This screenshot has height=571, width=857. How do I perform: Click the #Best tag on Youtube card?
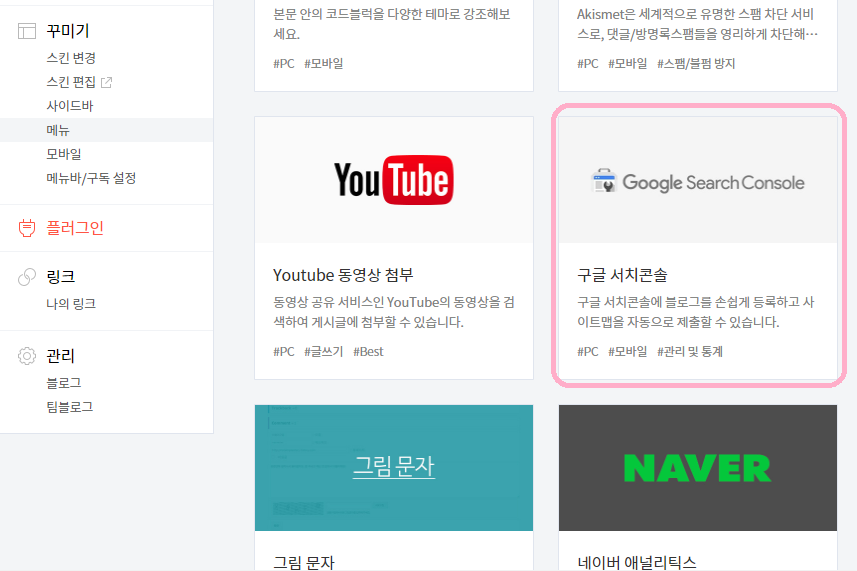click(x=368, y=351)
